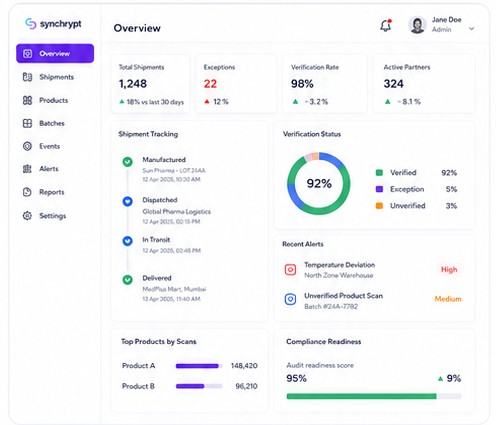Click the synchrypt logo icon
Image resolution: width=496 pixels, height=425 pixels.
pos(31,24)
